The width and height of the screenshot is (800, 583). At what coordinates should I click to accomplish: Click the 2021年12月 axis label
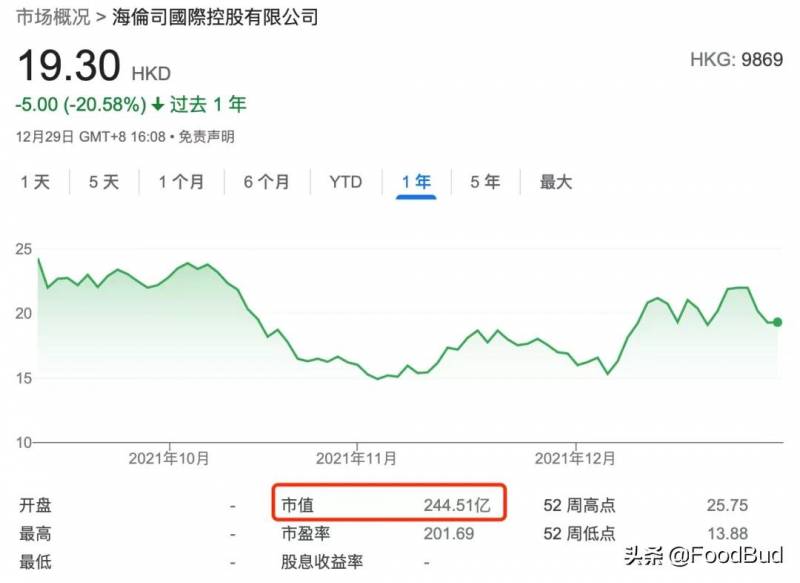coord(575,458)
